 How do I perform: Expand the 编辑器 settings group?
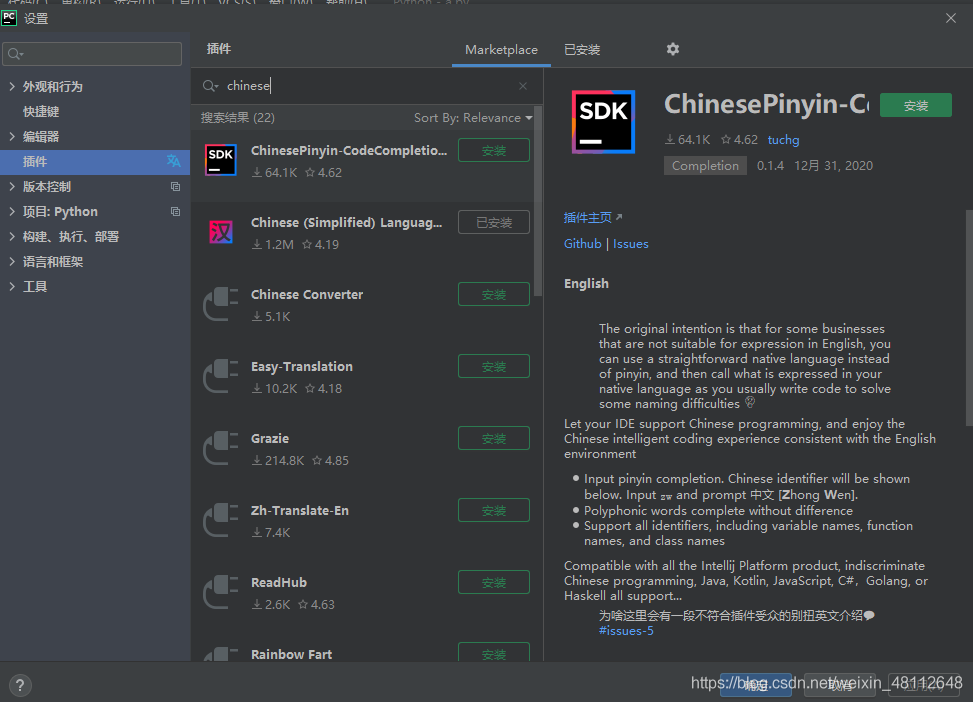click(x=12, y=137)
